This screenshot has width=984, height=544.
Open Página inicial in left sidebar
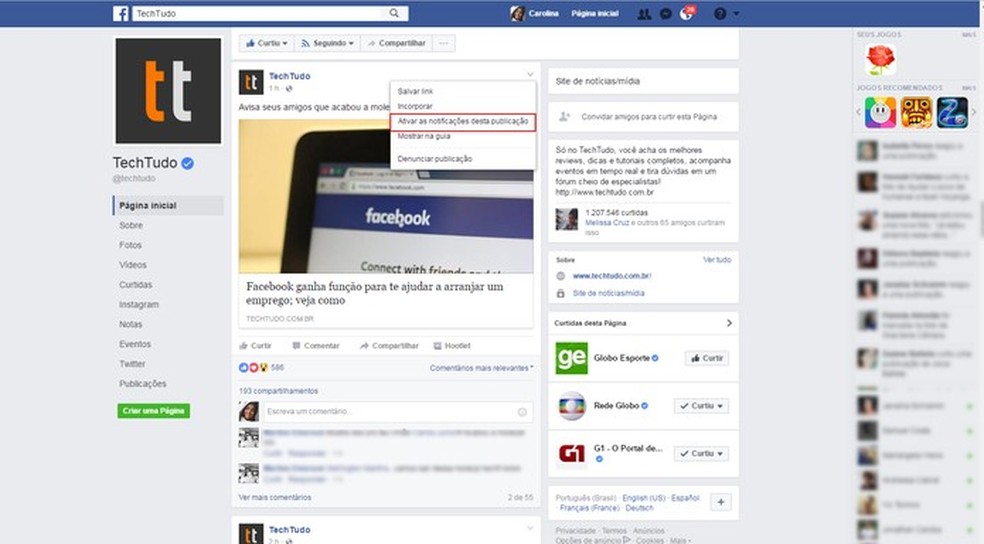click(x=169, y=205)
